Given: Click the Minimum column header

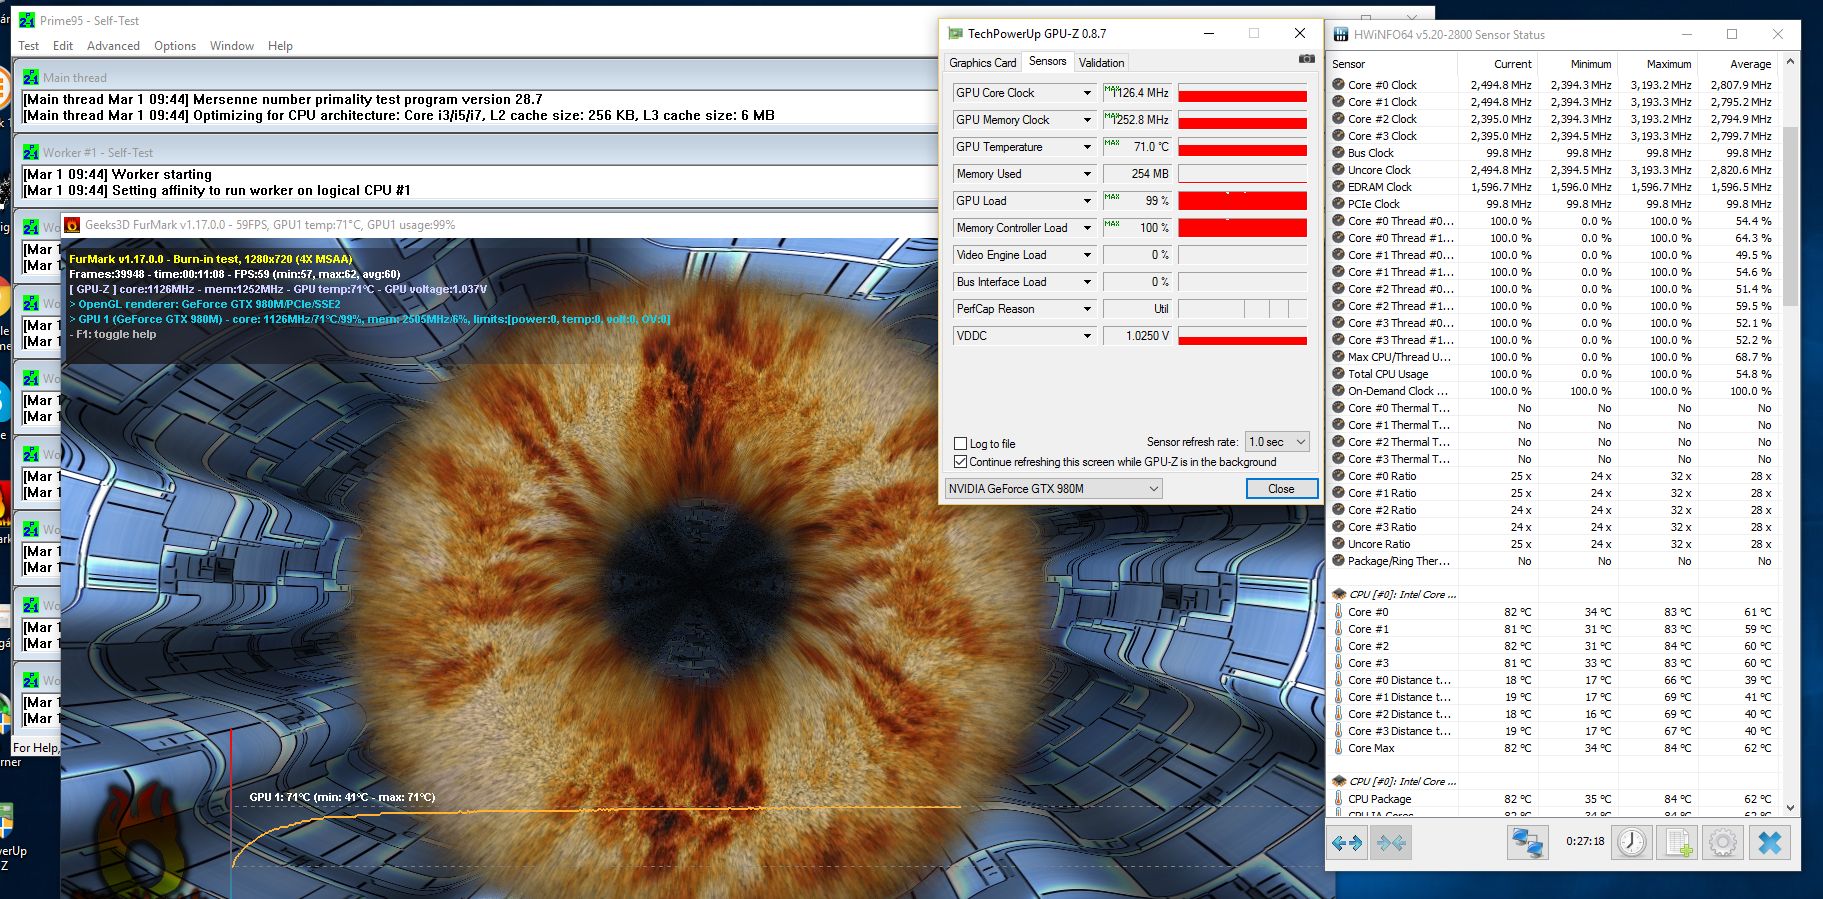Looking at the screenshot, I should [1590, 64].
